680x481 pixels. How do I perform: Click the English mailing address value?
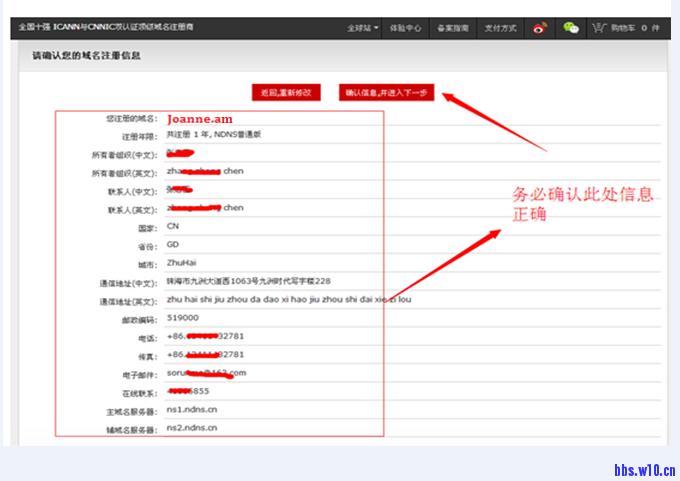click(288, 299)
